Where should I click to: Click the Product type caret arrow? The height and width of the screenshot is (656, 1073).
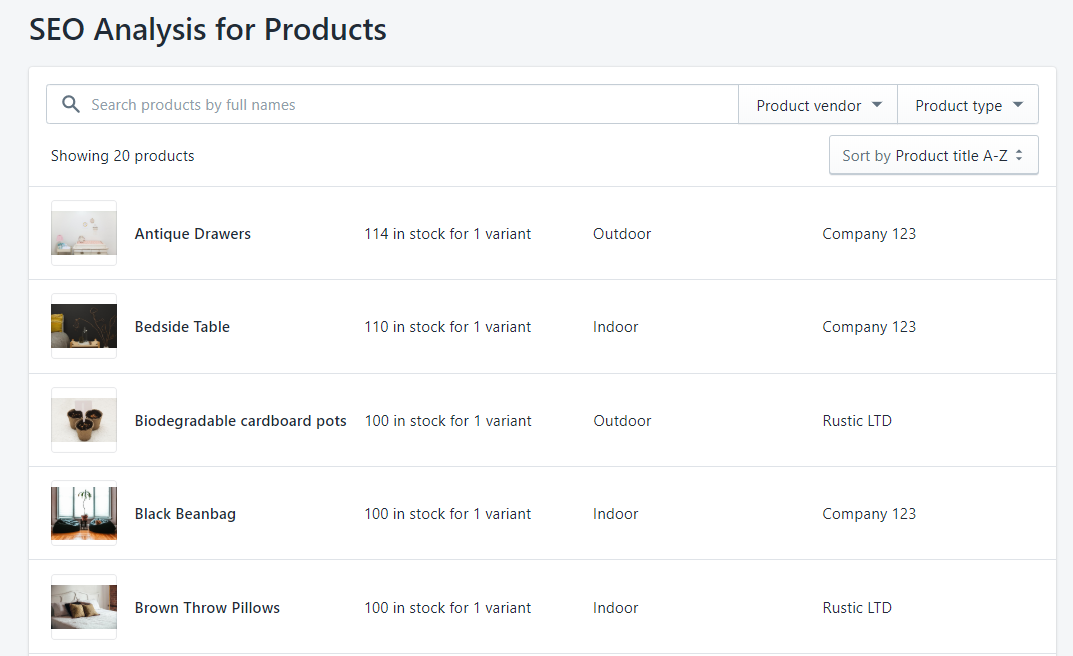click(x=1018, y=105)
